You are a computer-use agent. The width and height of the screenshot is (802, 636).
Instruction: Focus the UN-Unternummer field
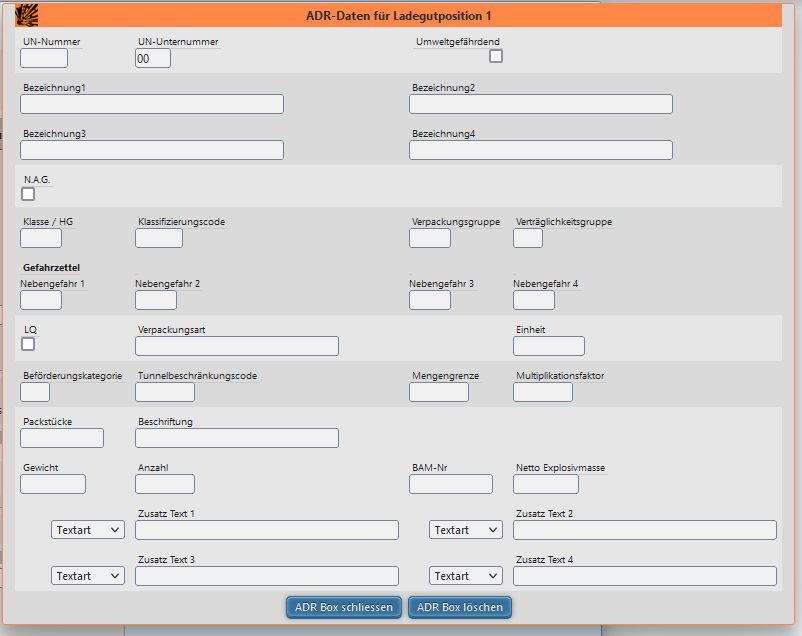click(153, 58)
